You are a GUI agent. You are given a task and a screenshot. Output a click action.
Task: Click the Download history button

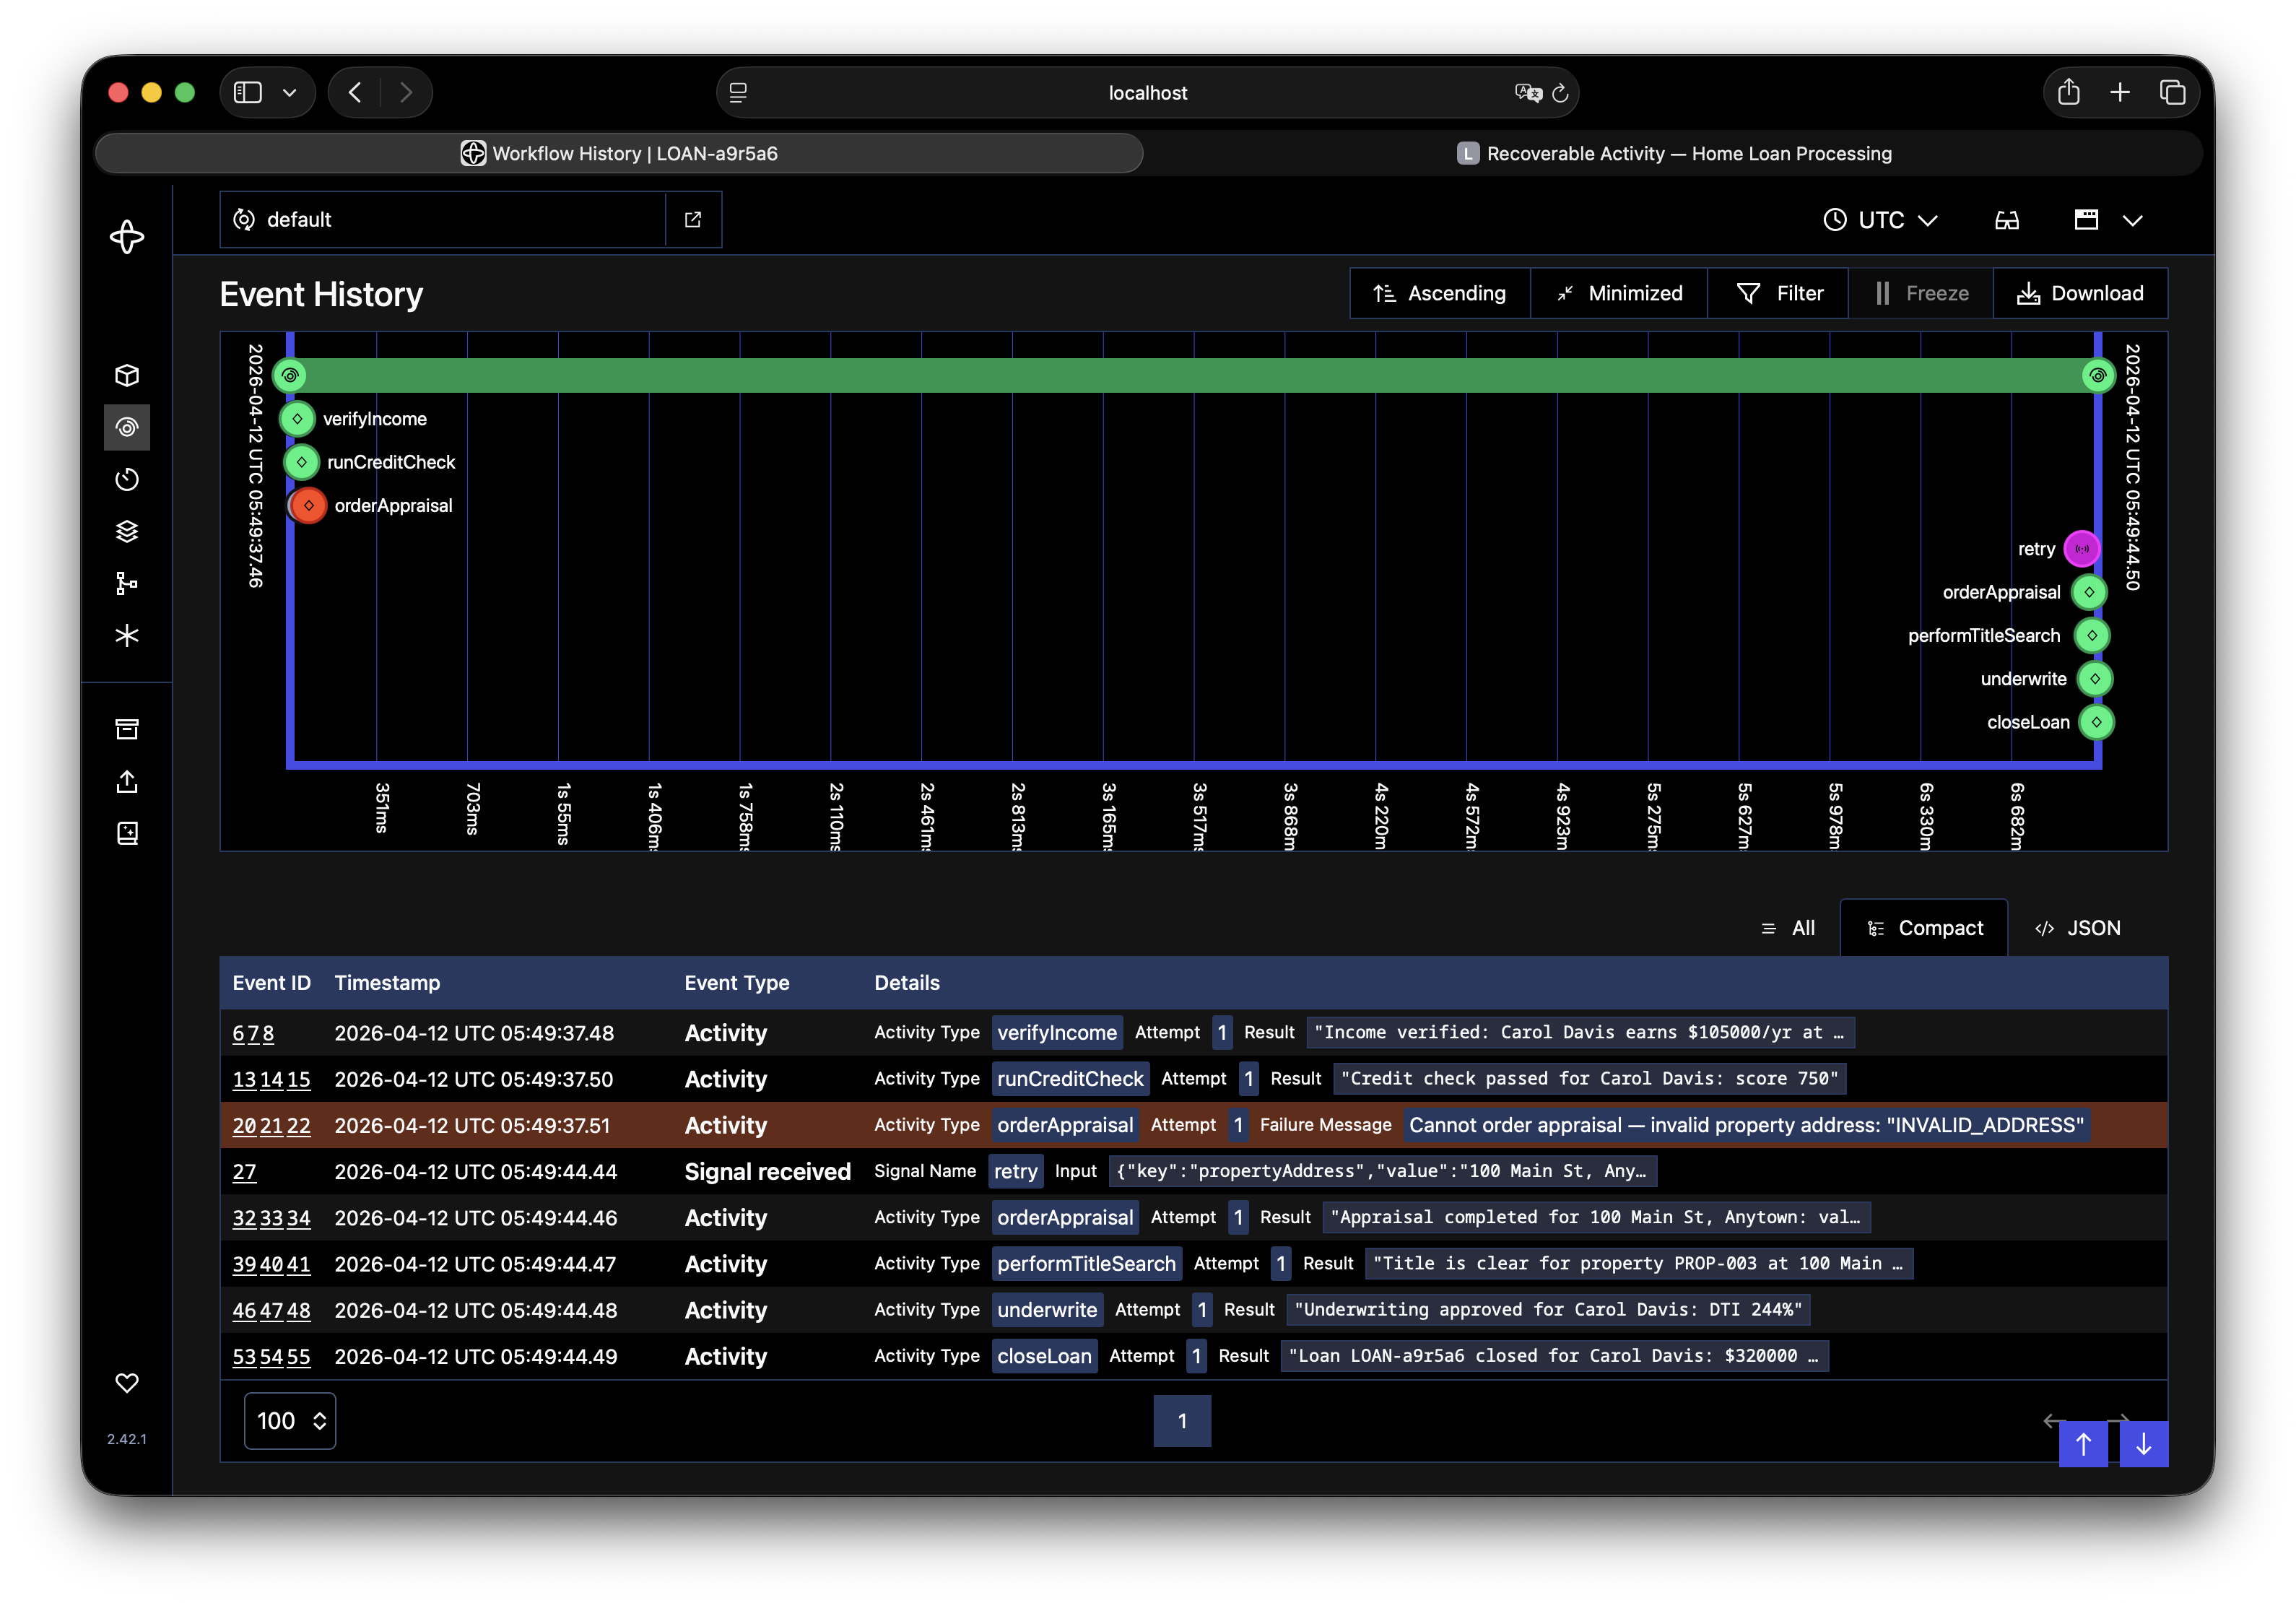click(2080, 293)
